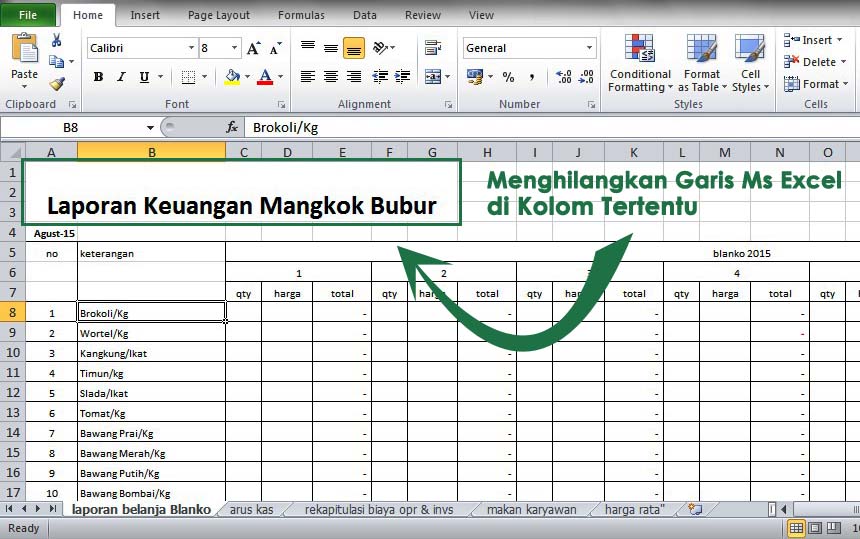Screen dimensions: 860x539
Task: Select the Format Painter brush
Action: click(x=57, y=83)
